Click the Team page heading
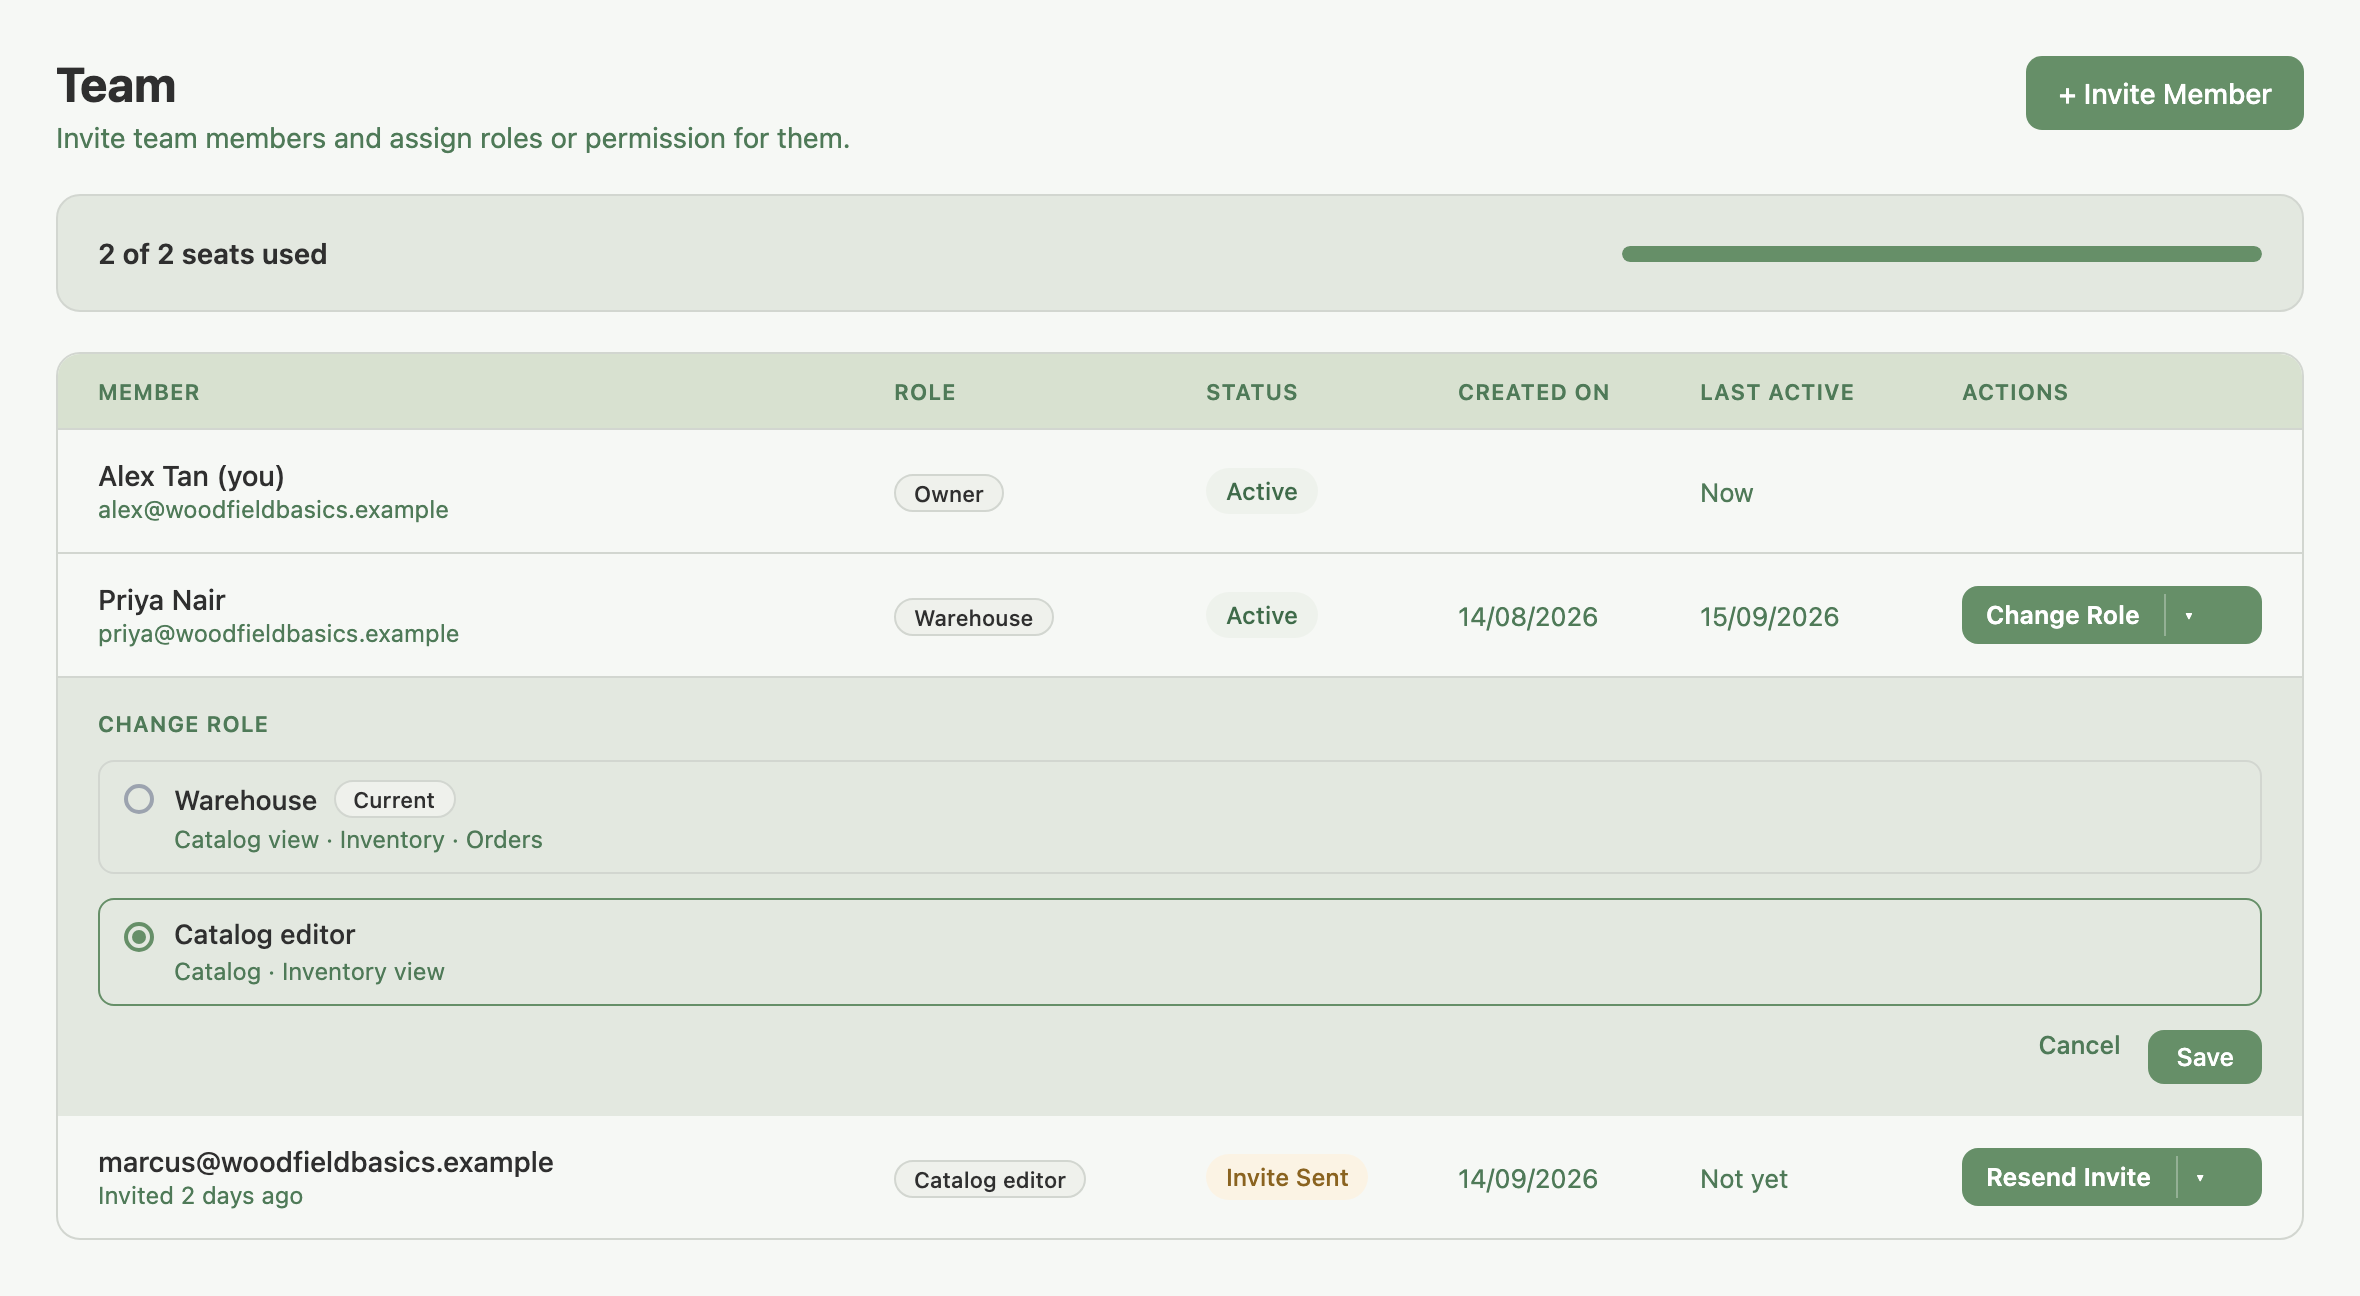Screen dimensions: 2360x1296 [x=116, y=86]
